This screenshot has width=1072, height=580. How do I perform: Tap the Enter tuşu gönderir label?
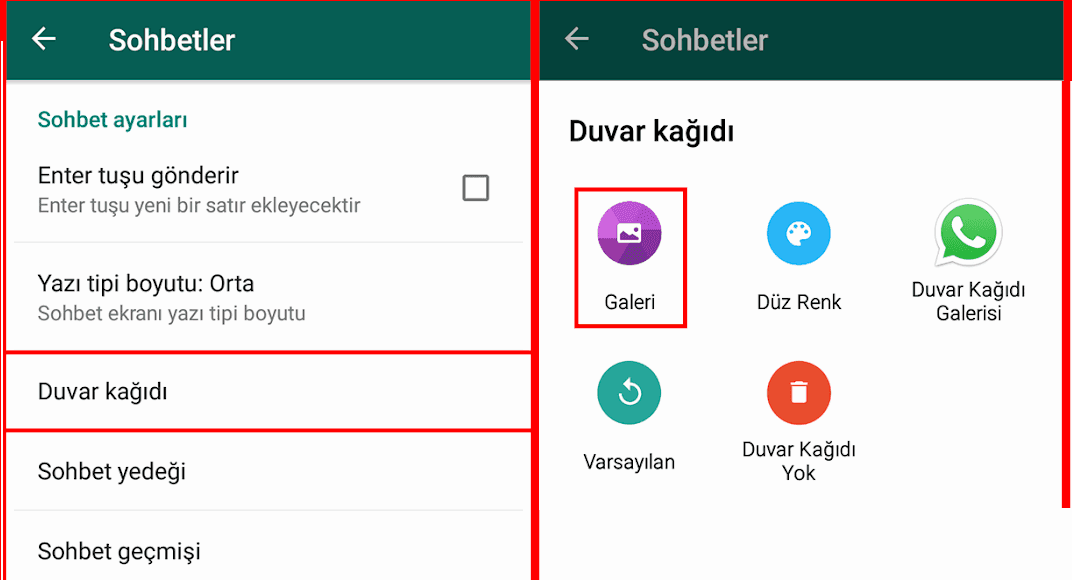click(138, 176)
